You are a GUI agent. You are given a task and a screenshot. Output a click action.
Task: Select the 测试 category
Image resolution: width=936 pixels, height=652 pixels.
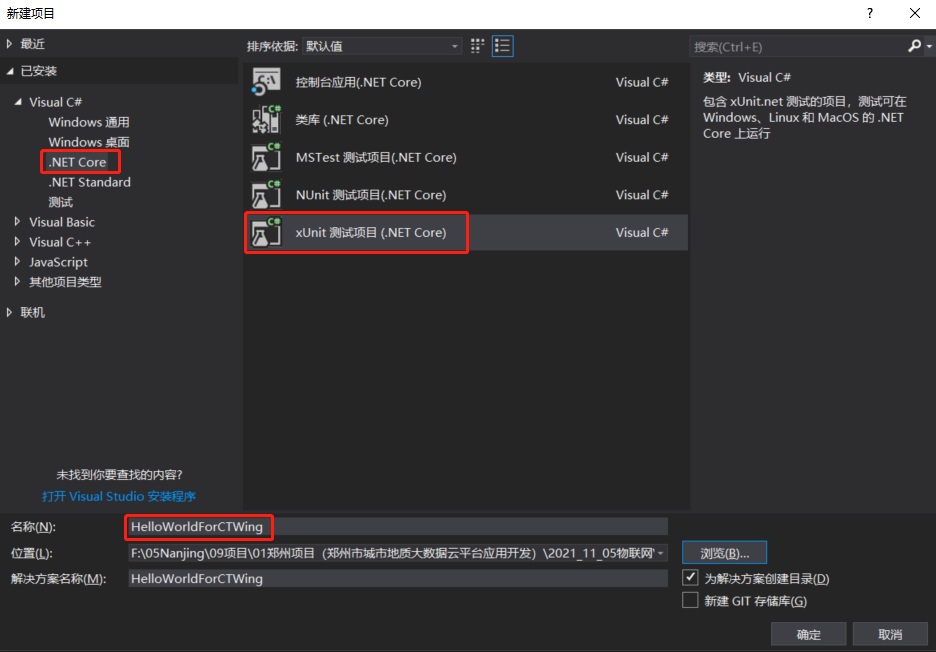point(60,202)
